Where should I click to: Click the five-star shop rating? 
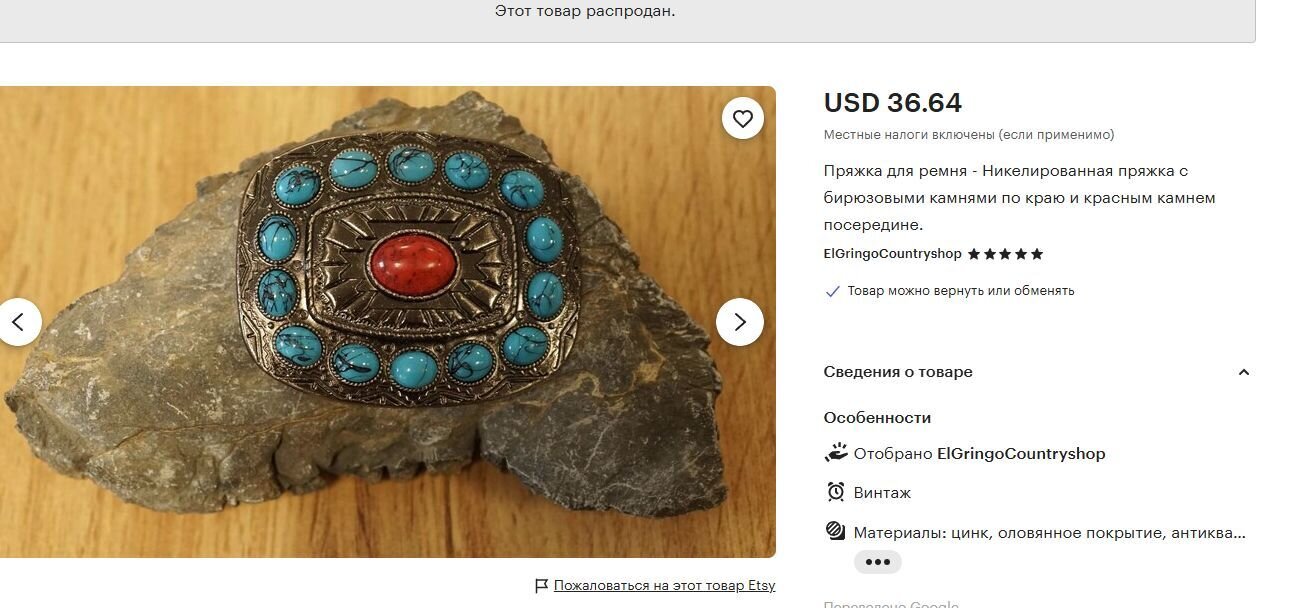1006,254
